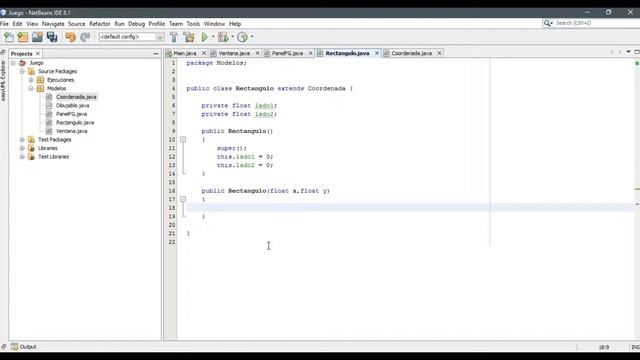Open the Debug menu

coord(136,24)
